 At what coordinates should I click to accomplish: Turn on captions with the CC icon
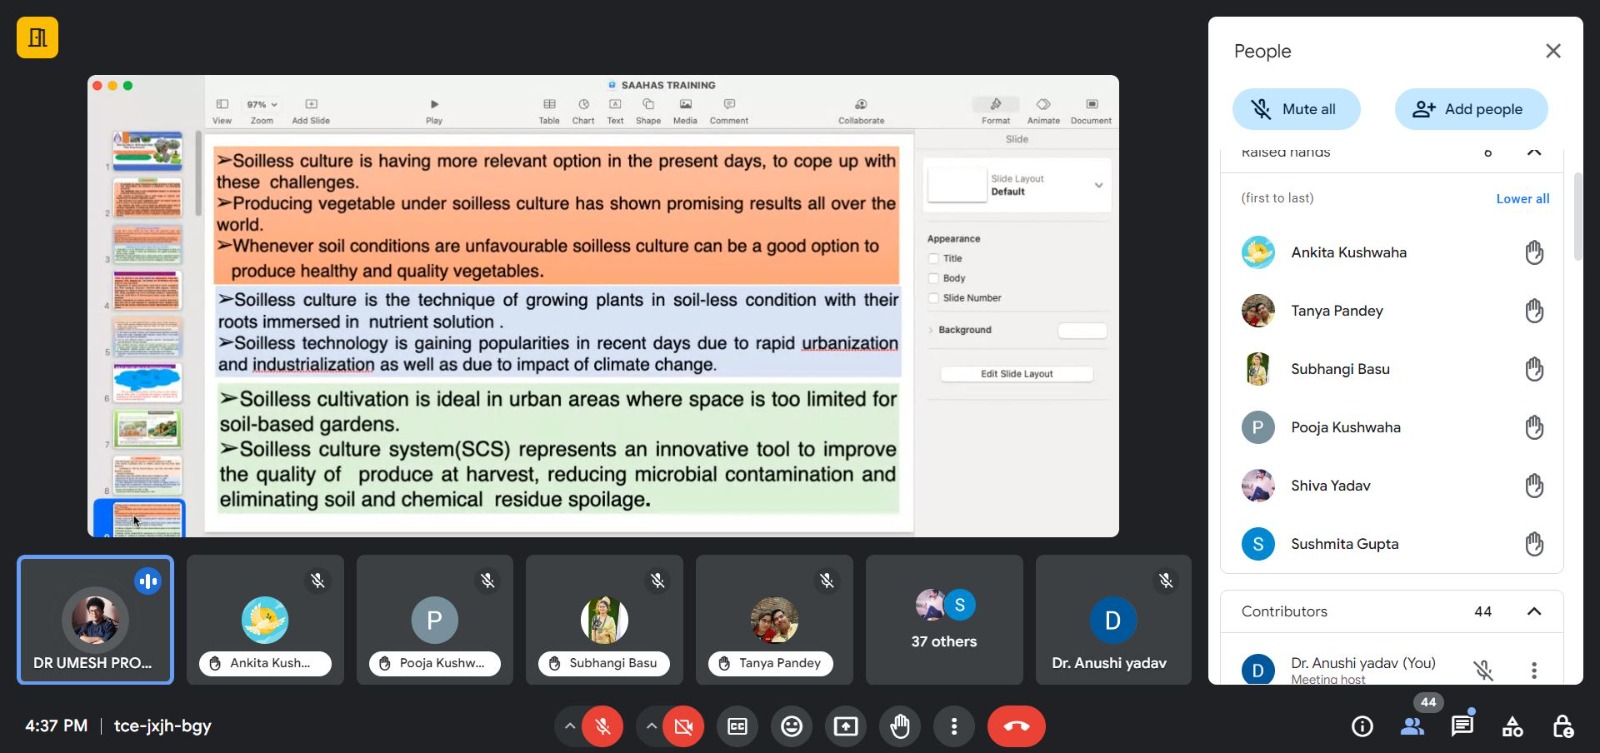[x=737, y=726]
